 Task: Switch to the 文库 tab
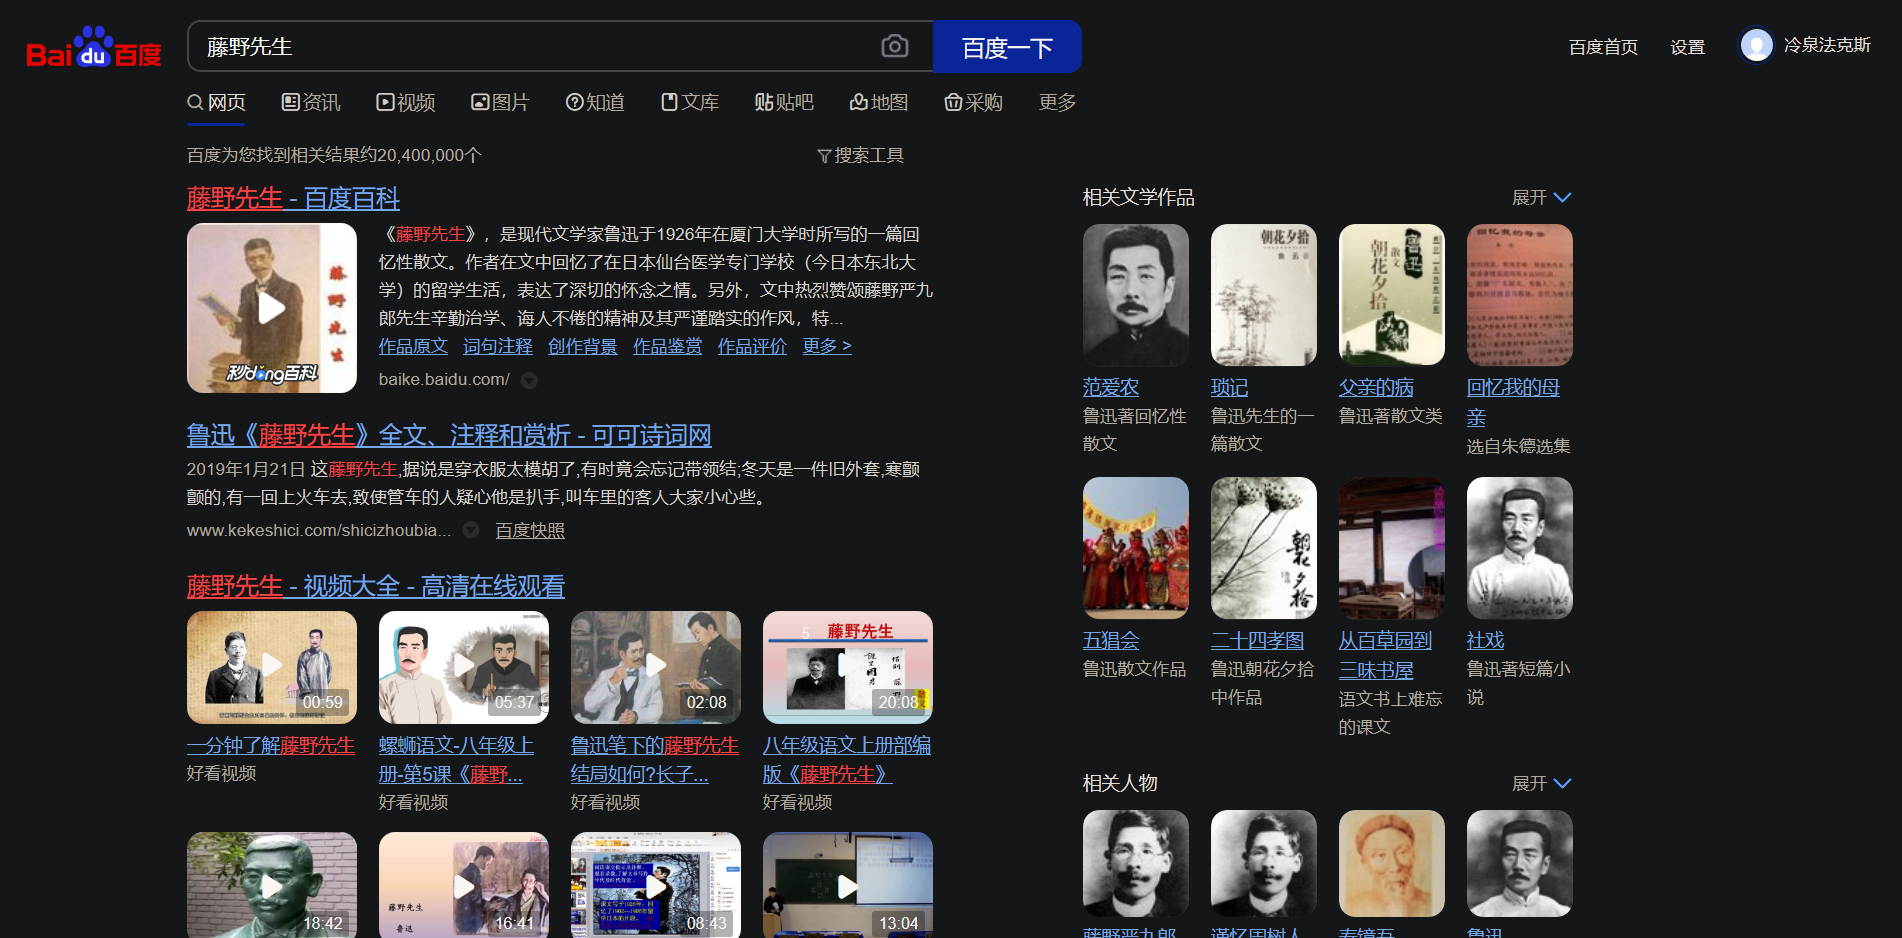690,103
